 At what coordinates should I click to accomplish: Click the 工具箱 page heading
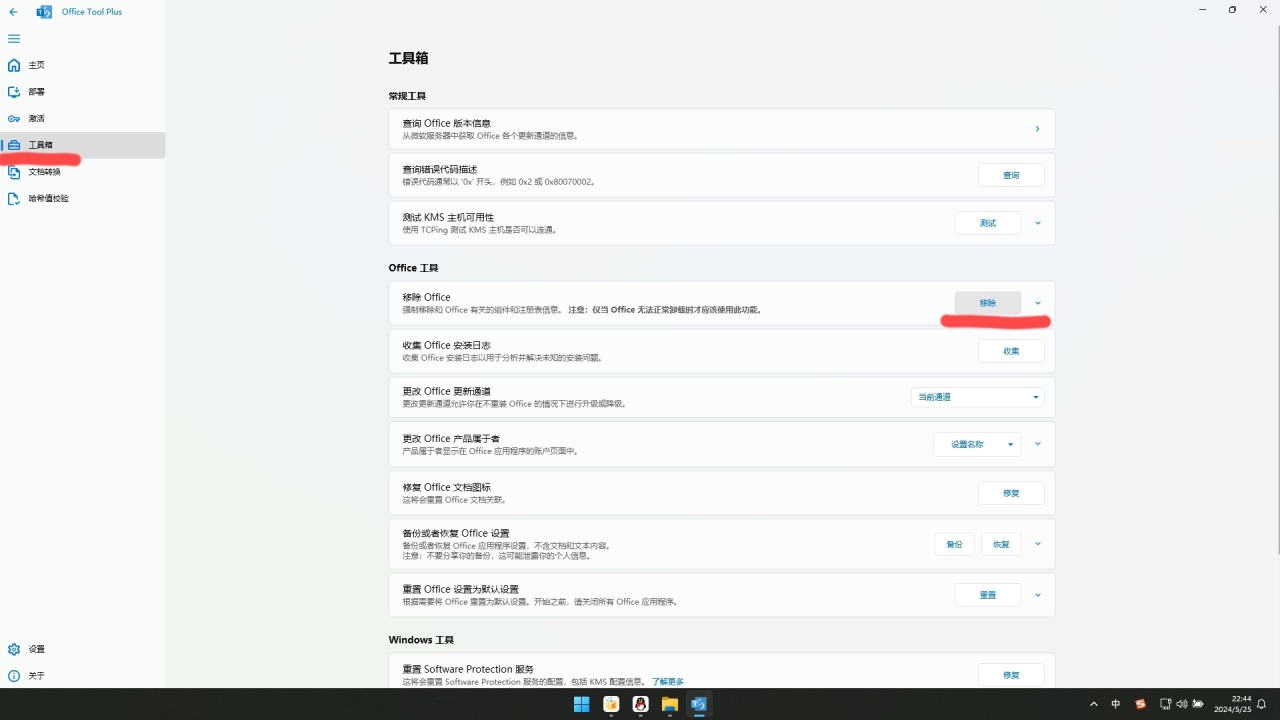click(x=408, y=59)
